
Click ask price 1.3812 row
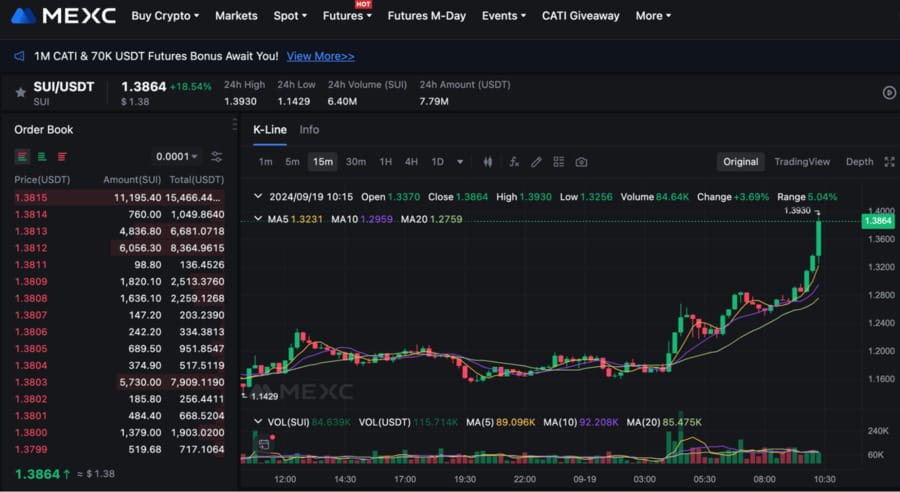119,248
